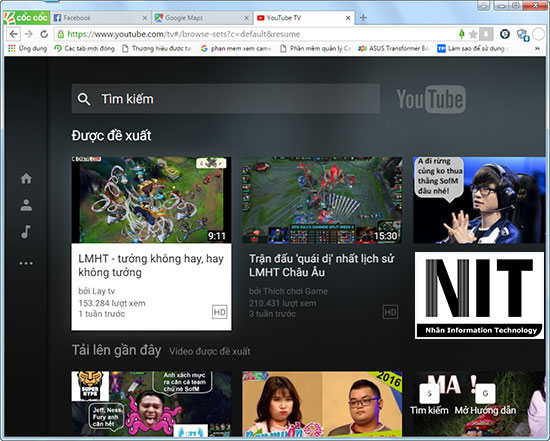Viewport: 550px width, 441px height.
Task: Click the S key Tìm kiếm shortcut hint
Action: coord(429,394)
